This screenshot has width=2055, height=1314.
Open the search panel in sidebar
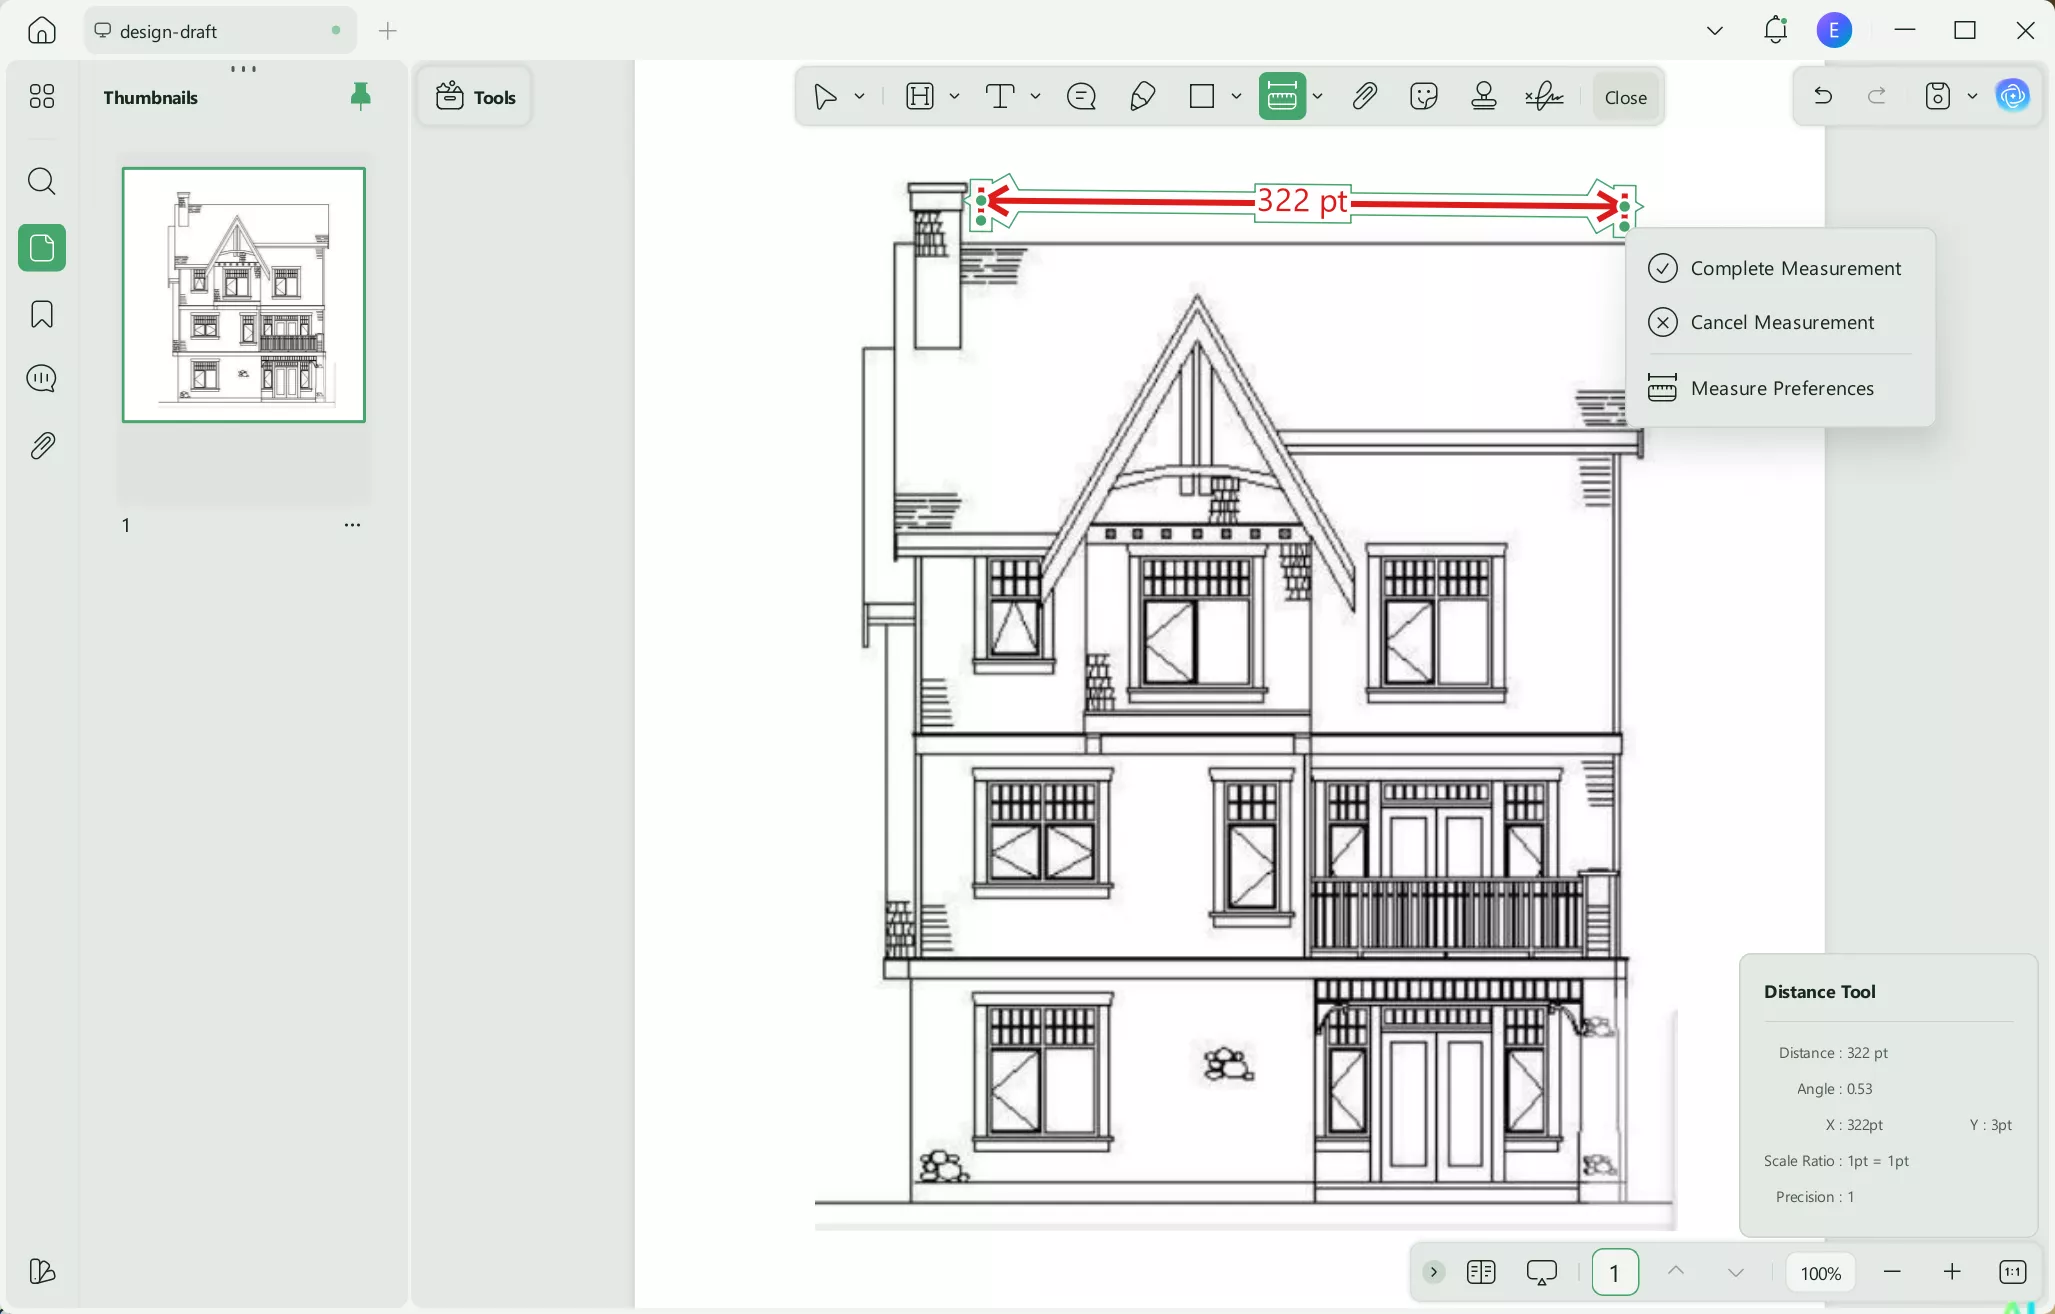(42, 181)
